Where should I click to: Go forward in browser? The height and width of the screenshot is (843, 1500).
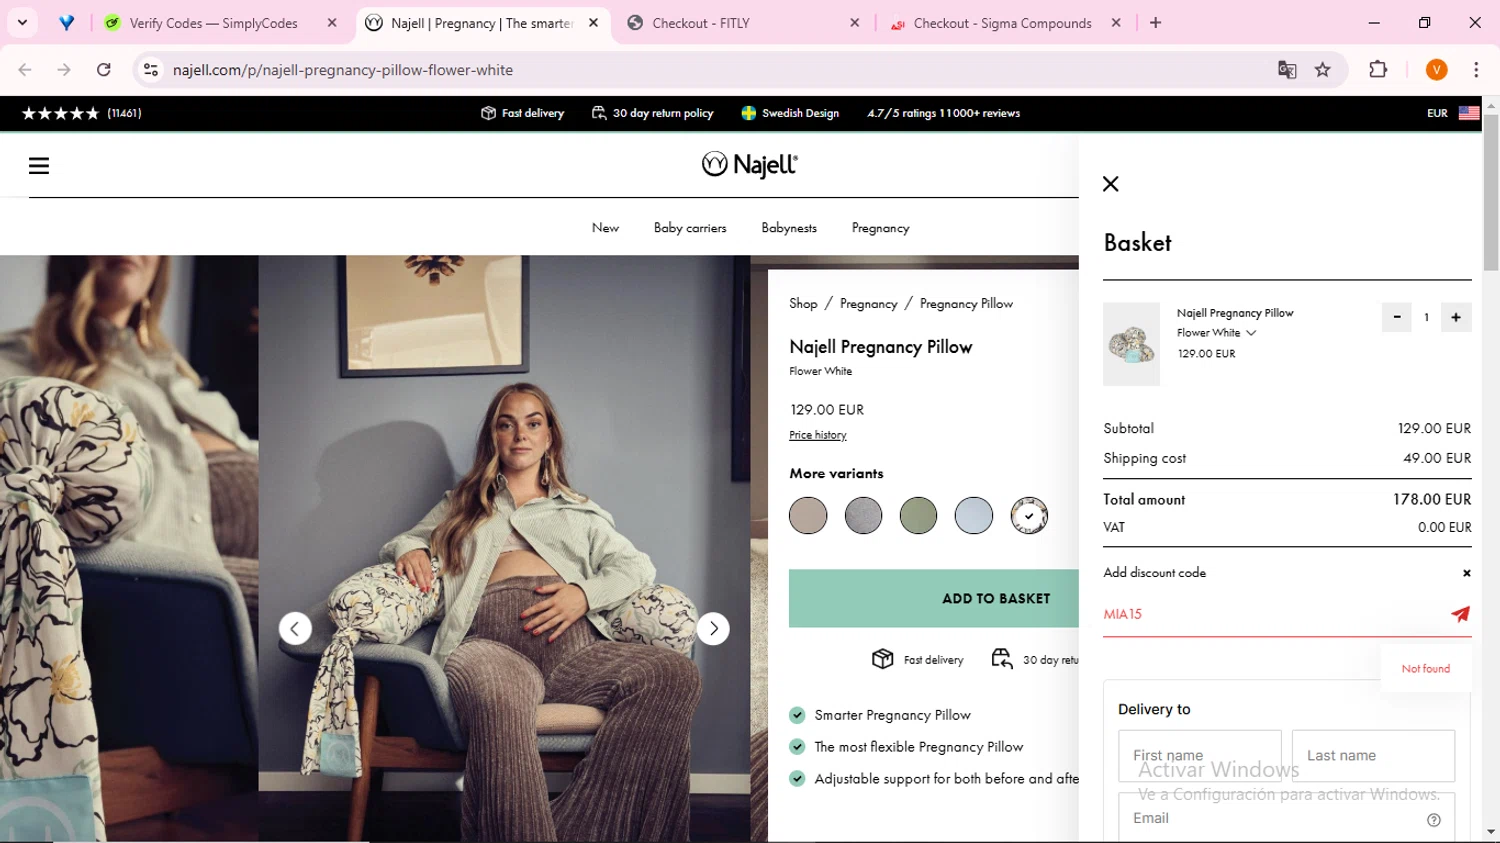click(64, 70)
